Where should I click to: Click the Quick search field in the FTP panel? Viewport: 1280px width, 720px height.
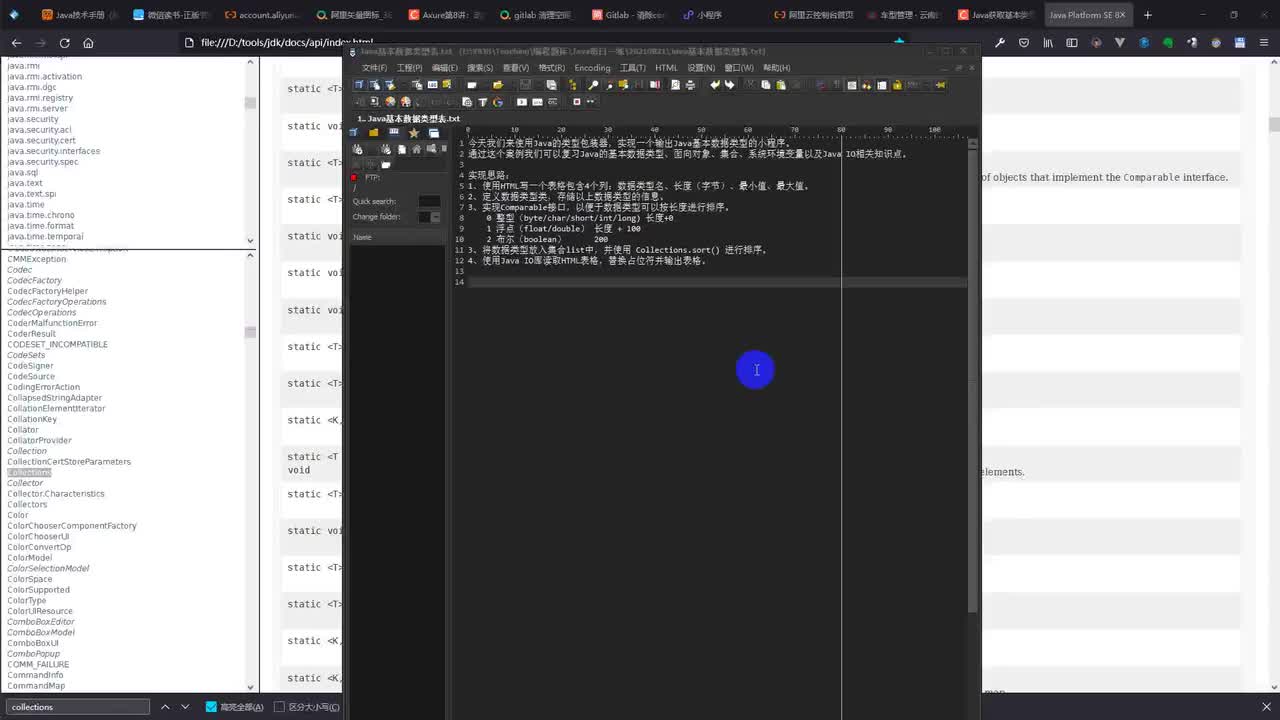429,201
